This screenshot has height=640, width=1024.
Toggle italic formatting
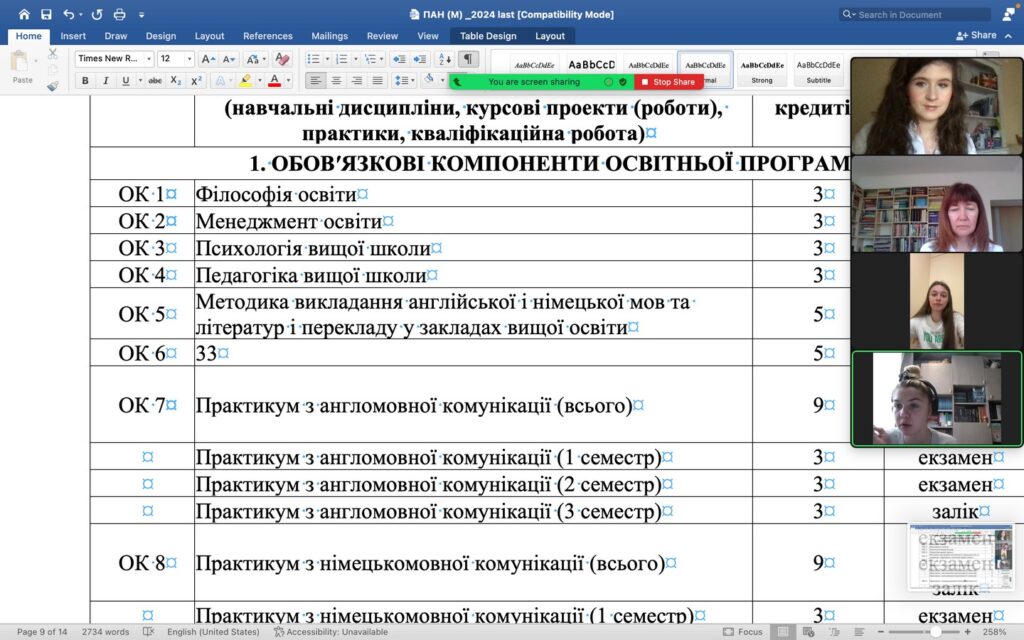(x=105, y=81)
